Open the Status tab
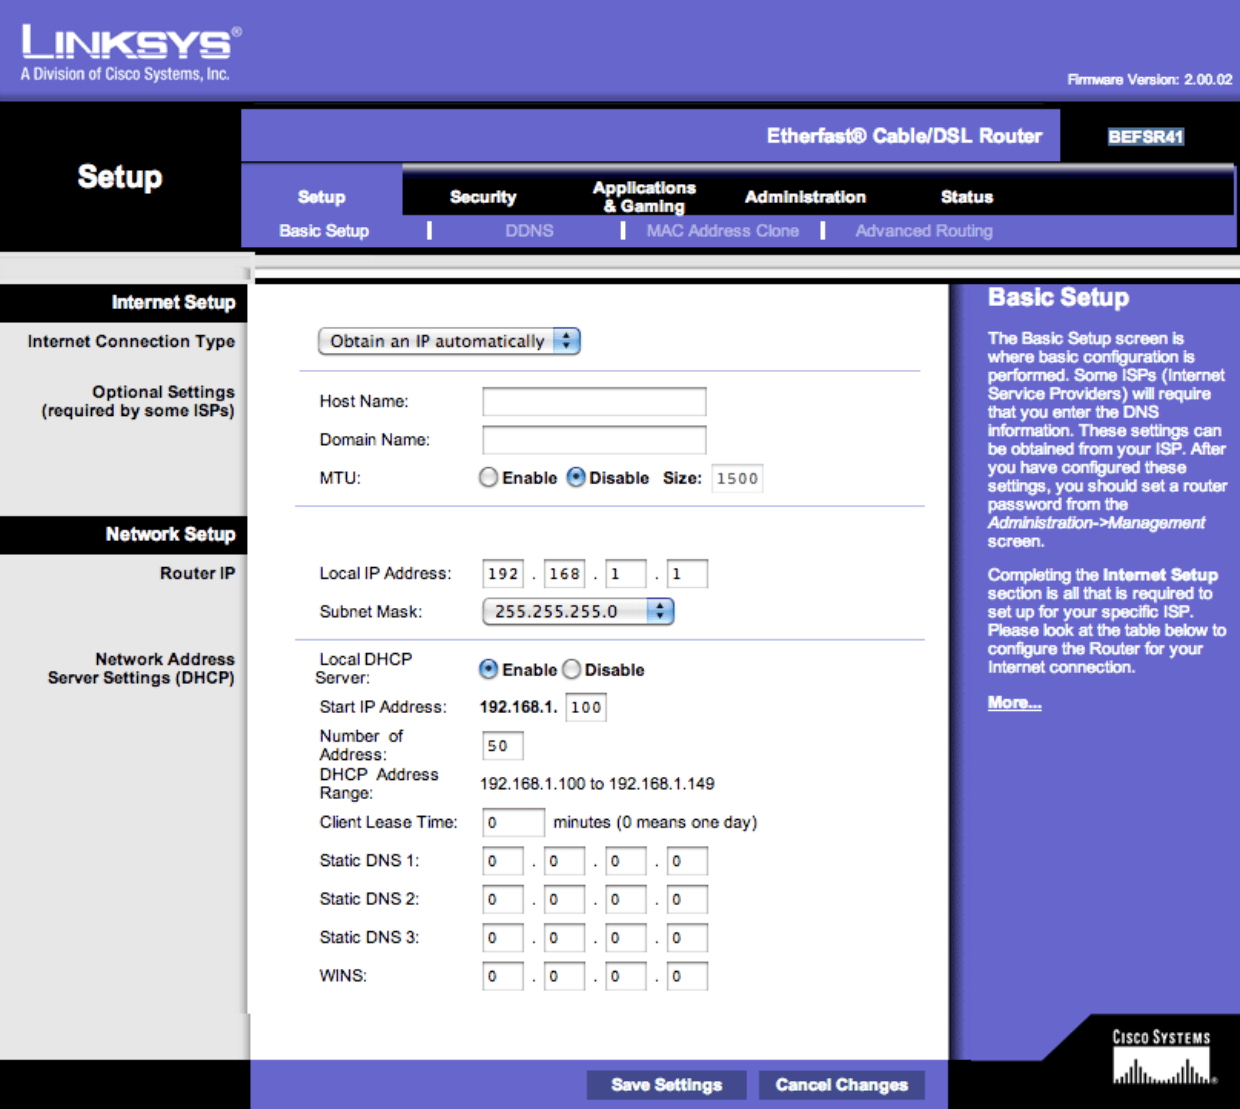Image resolution: width=1240 pixels, height=1109 pixels. tap(966, 197)
